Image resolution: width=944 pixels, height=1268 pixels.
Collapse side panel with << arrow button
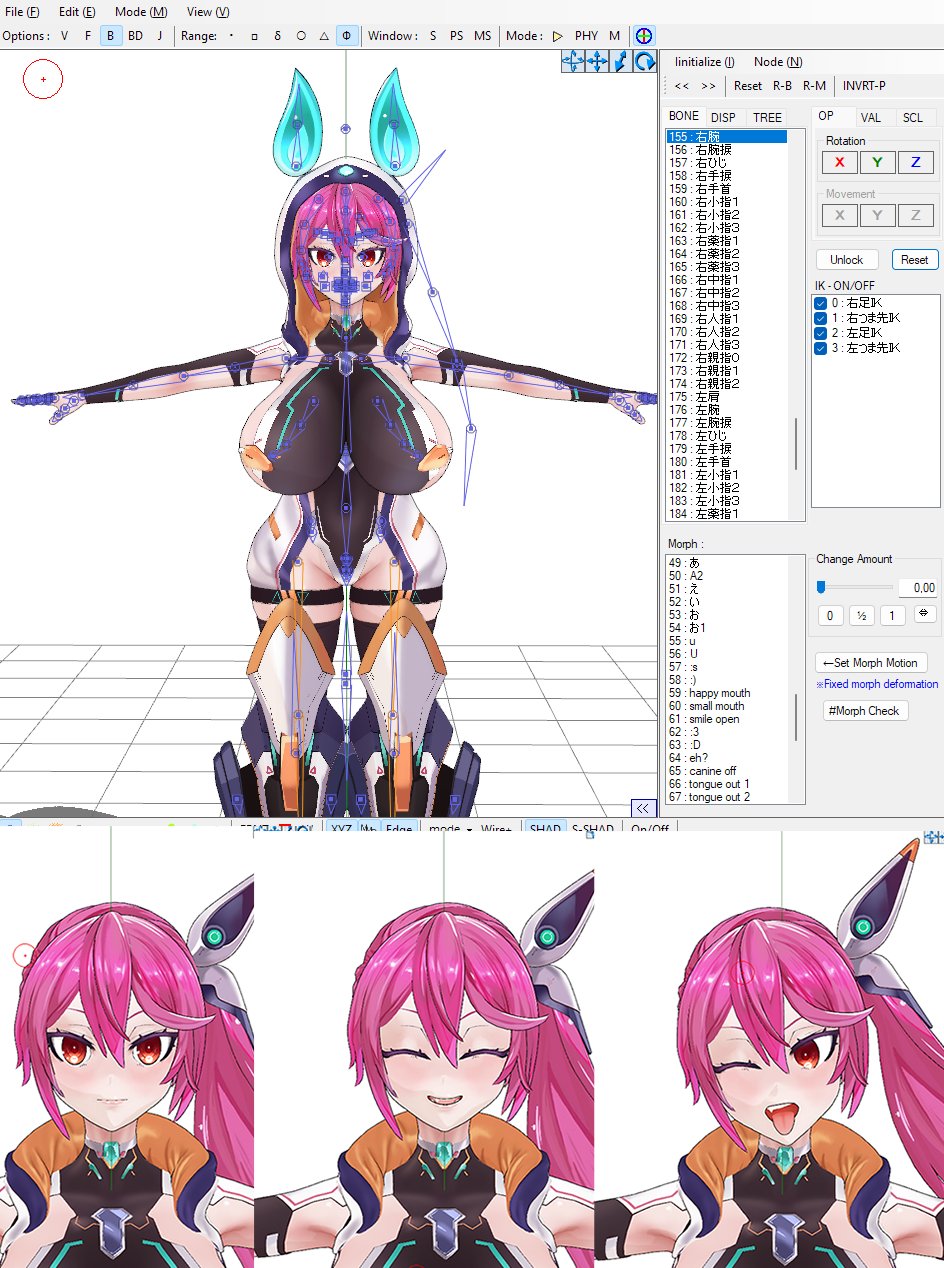643,808
